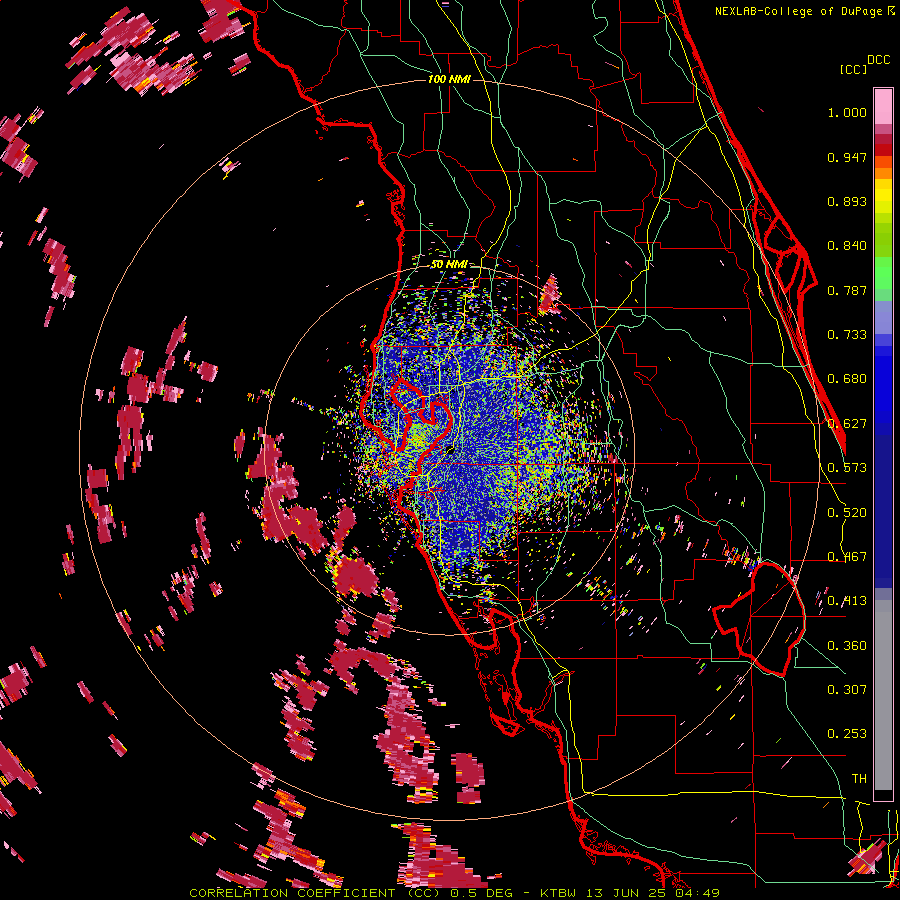Image resolution: width=900 pixels, height=900 pixels.
Task: Click the NEXLAB-College of DuPage credit text
Action: pos(804,11)
